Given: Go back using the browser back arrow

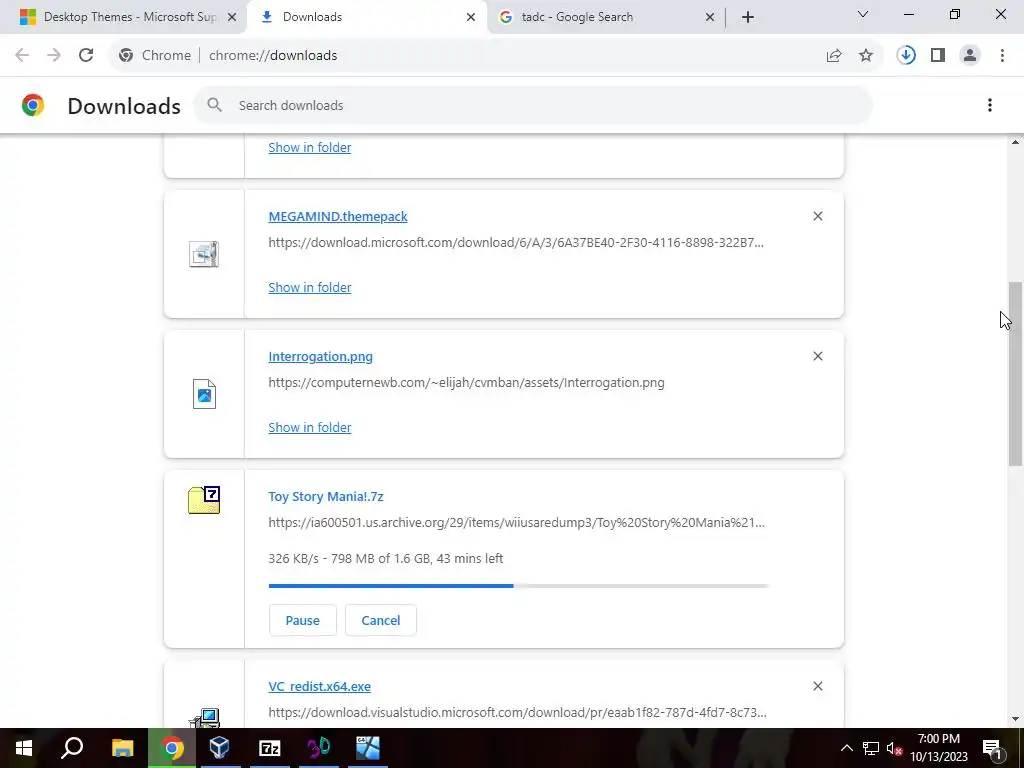Looking at the screenshot, I should [x=22, y=56].
